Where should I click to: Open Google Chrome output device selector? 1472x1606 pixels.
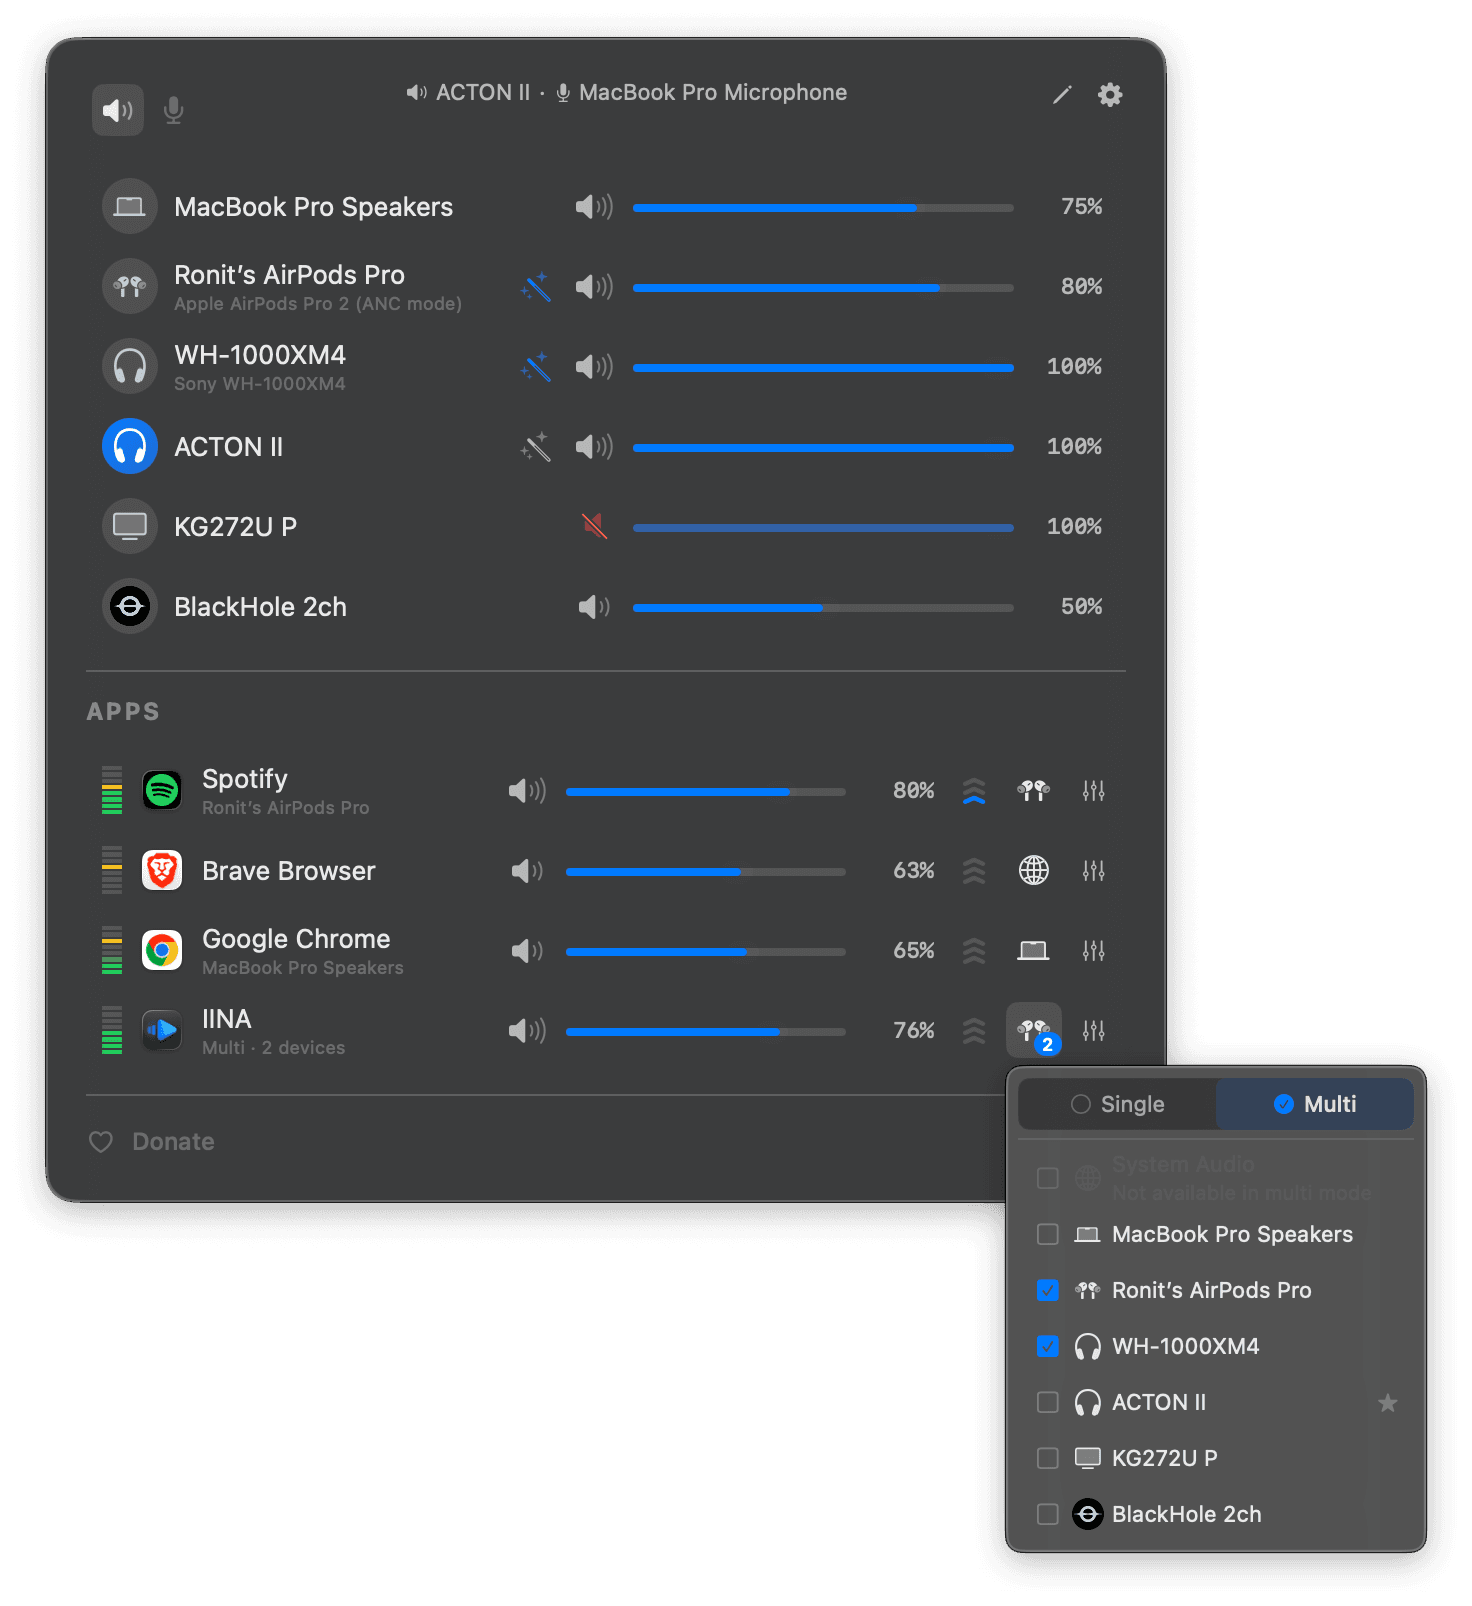1034,951
